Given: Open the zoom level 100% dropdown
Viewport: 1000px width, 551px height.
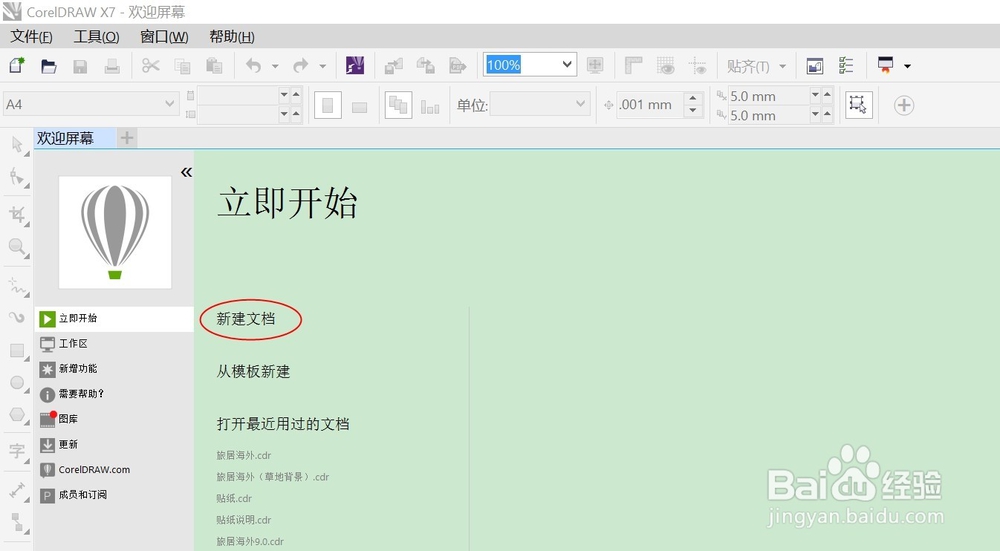Looking at the screenshot, I should coord(566,64).
